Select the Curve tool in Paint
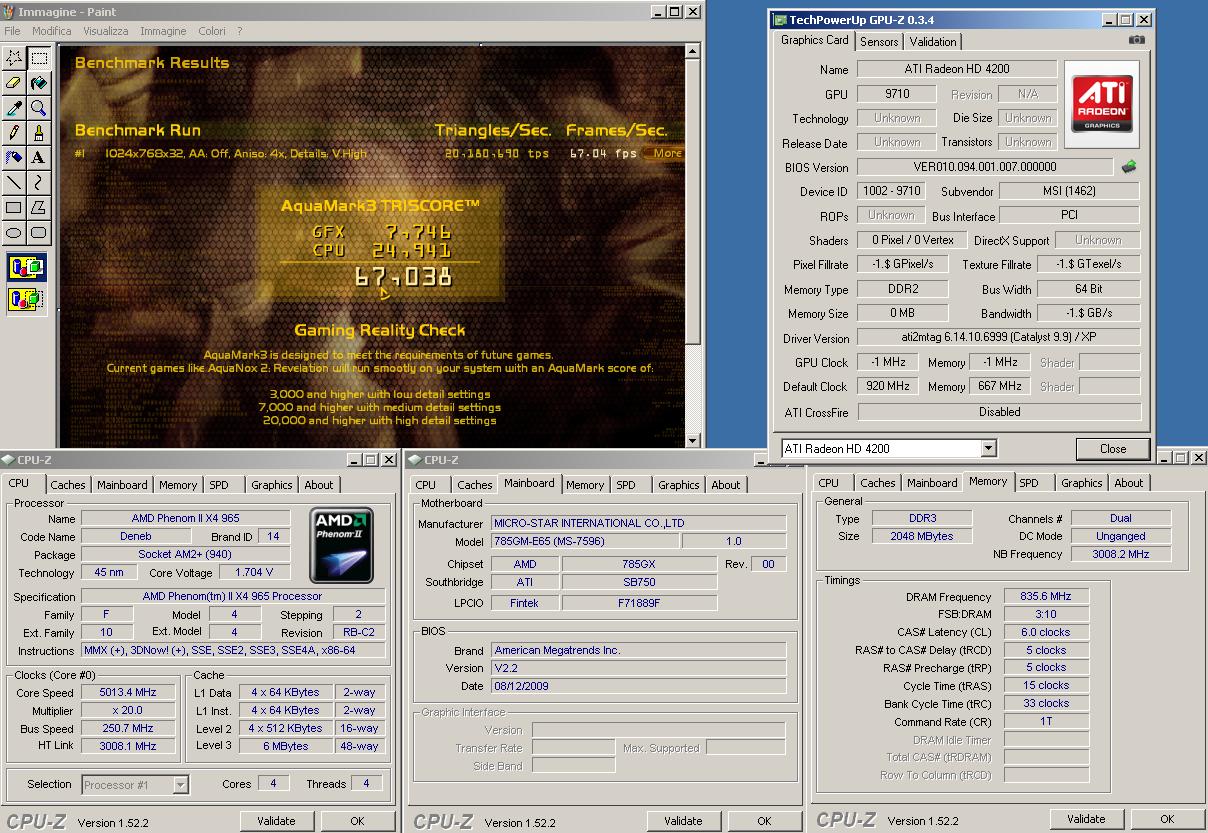The width and height of the screenshot is (1208, 833). [x=38, y=183]
